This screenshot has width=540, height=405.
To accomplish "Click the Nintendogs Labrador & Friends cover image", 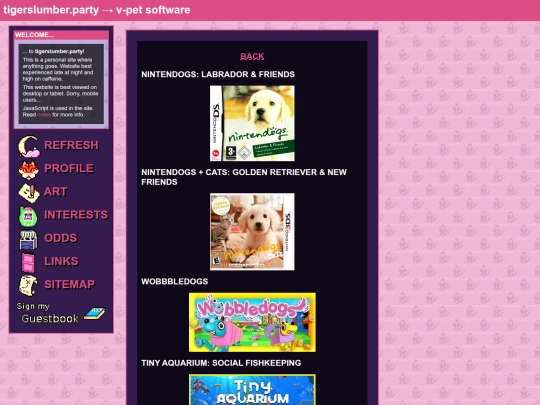I will tap(252, 123).
